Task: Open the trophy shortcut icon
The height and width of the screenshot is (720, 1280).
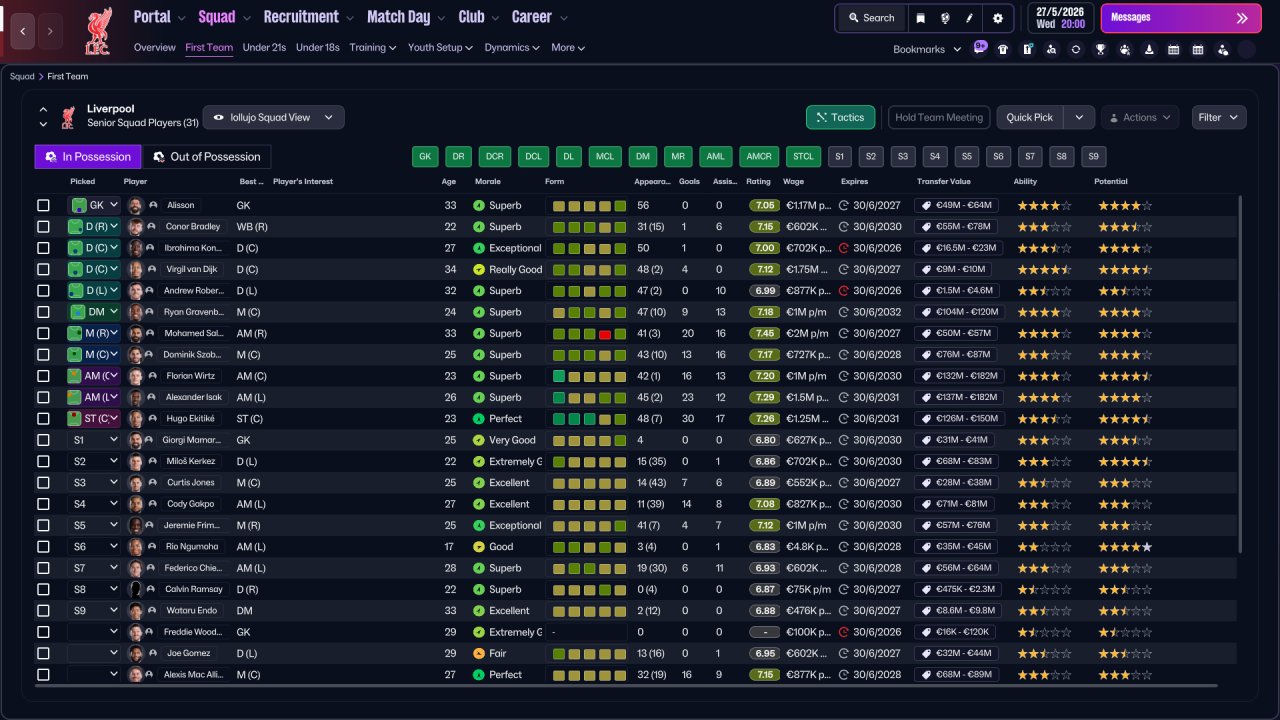Action: click(x=1100, y=49)
